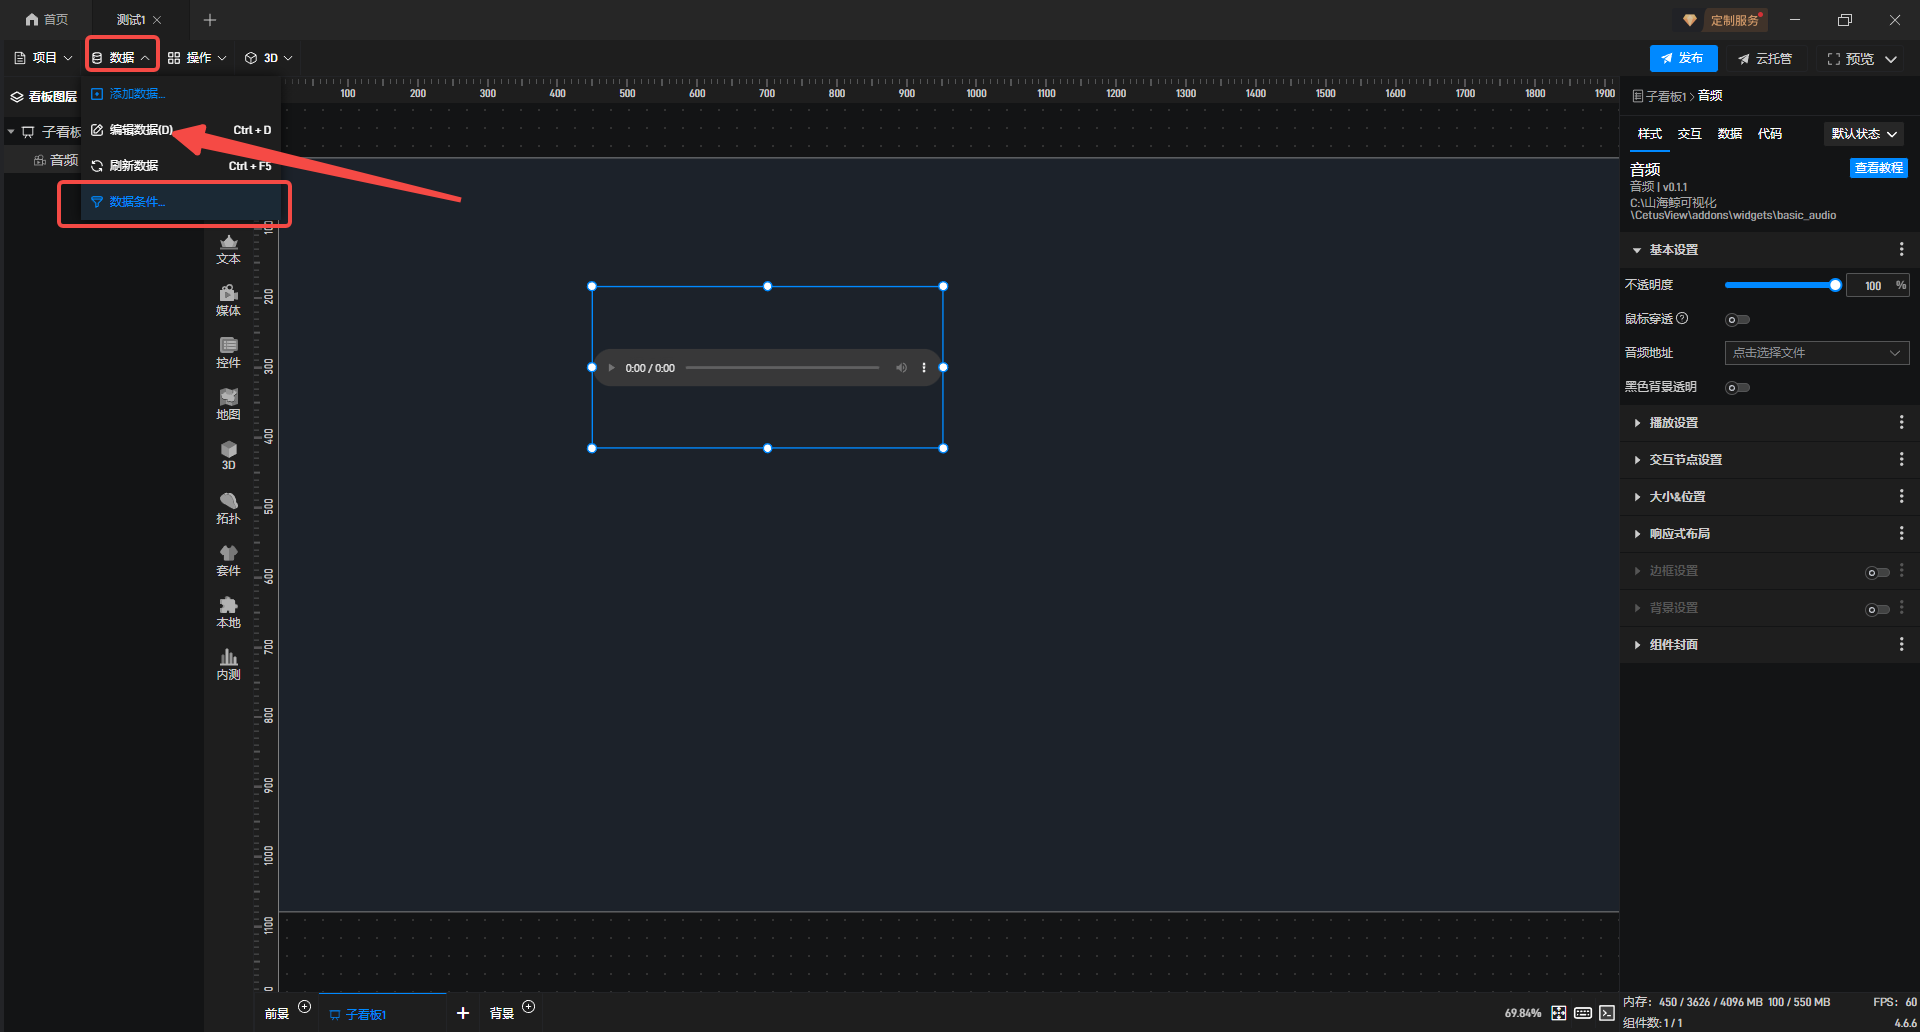Click the opacity percentage input field

point(1871,286)
